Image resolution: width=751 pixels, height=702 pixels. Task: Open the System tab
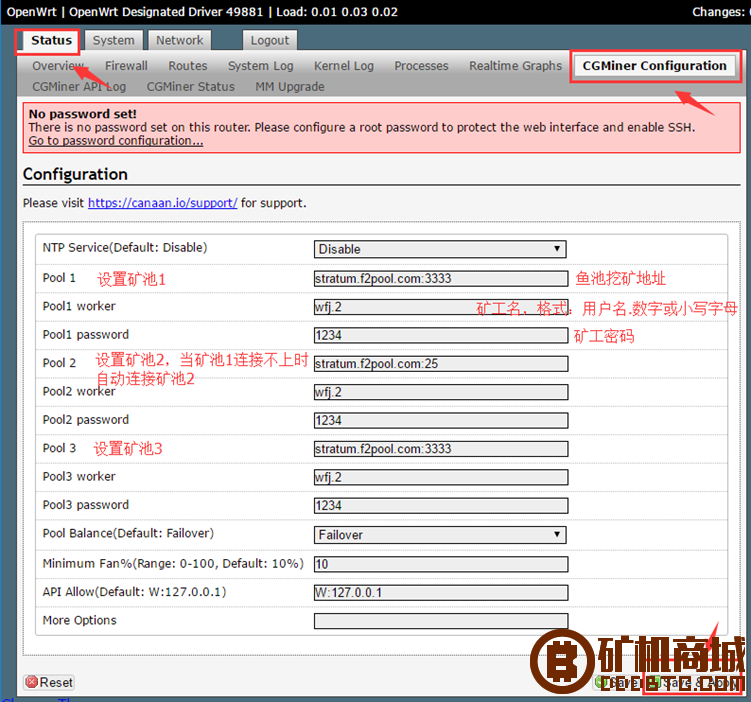coord(114,40)
